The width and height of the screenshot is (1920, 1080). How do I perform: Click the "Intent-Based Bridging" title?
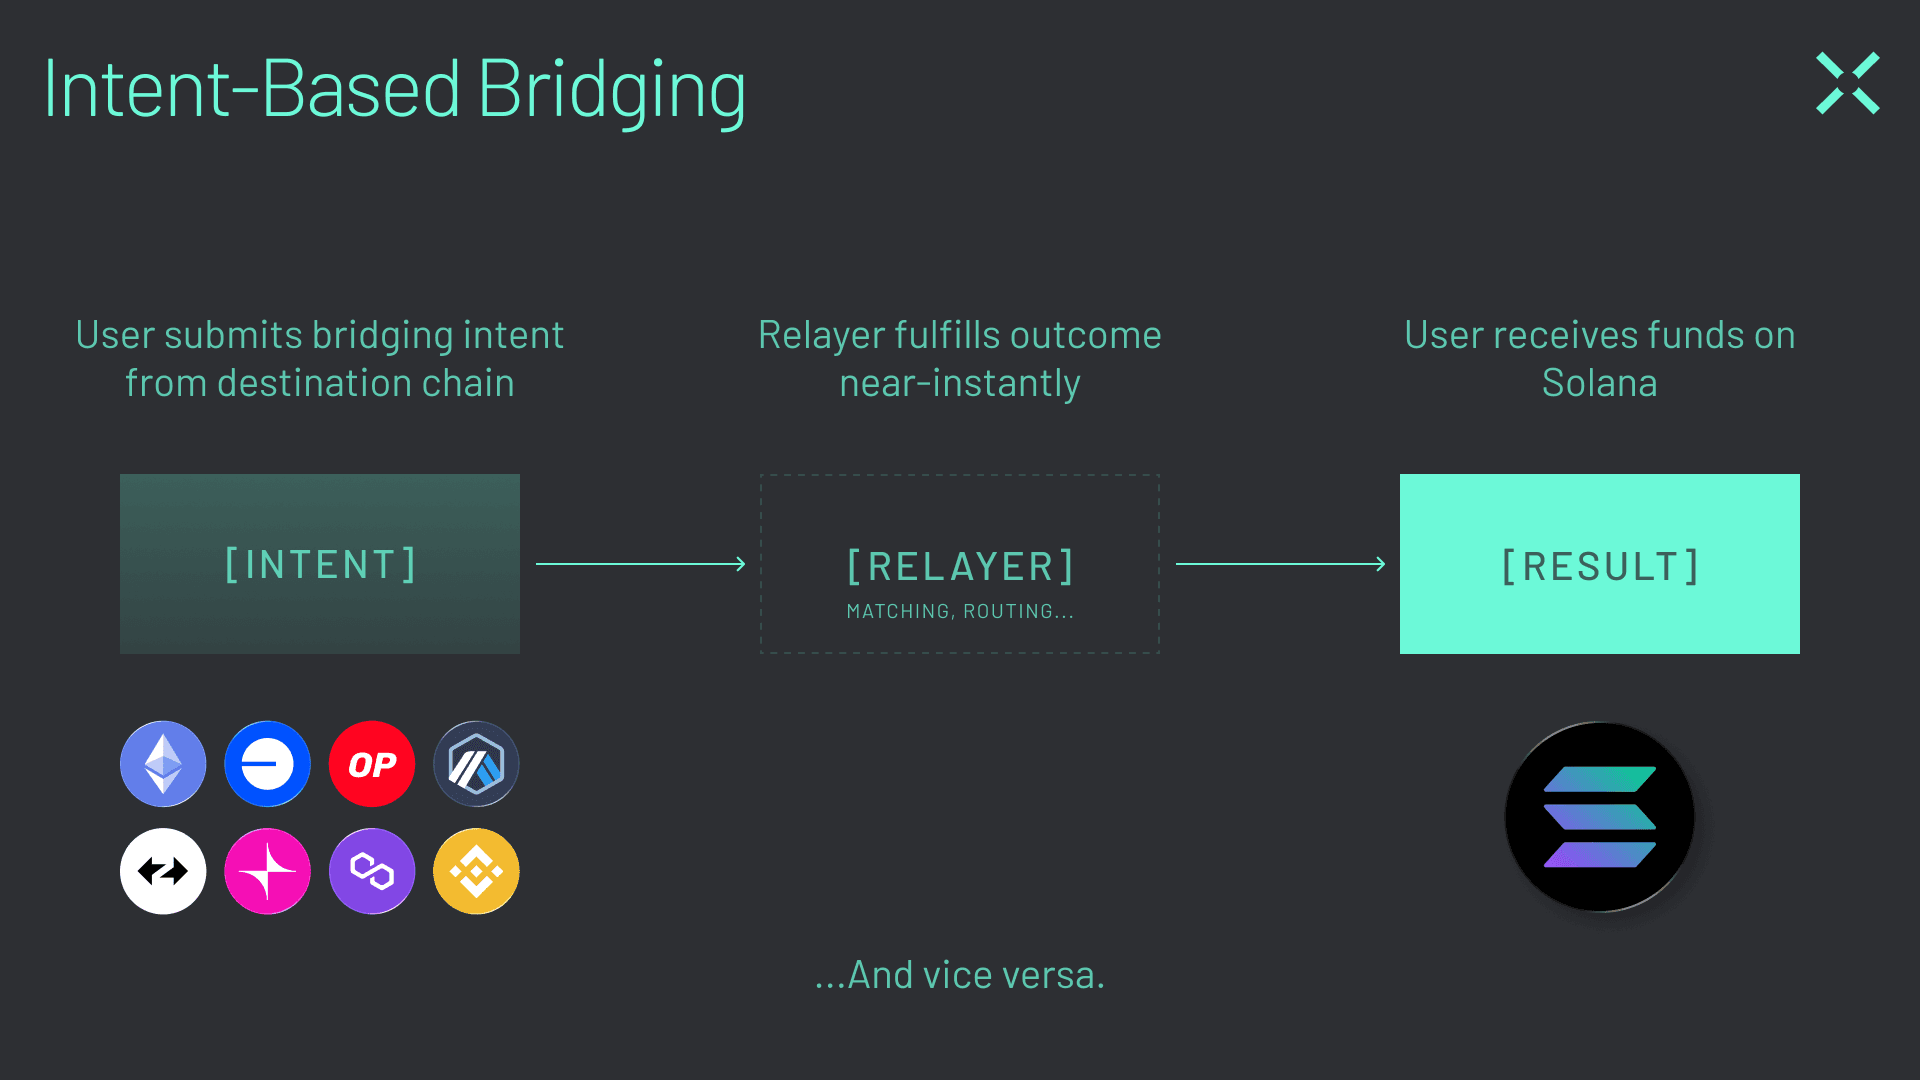pos(395,90)
